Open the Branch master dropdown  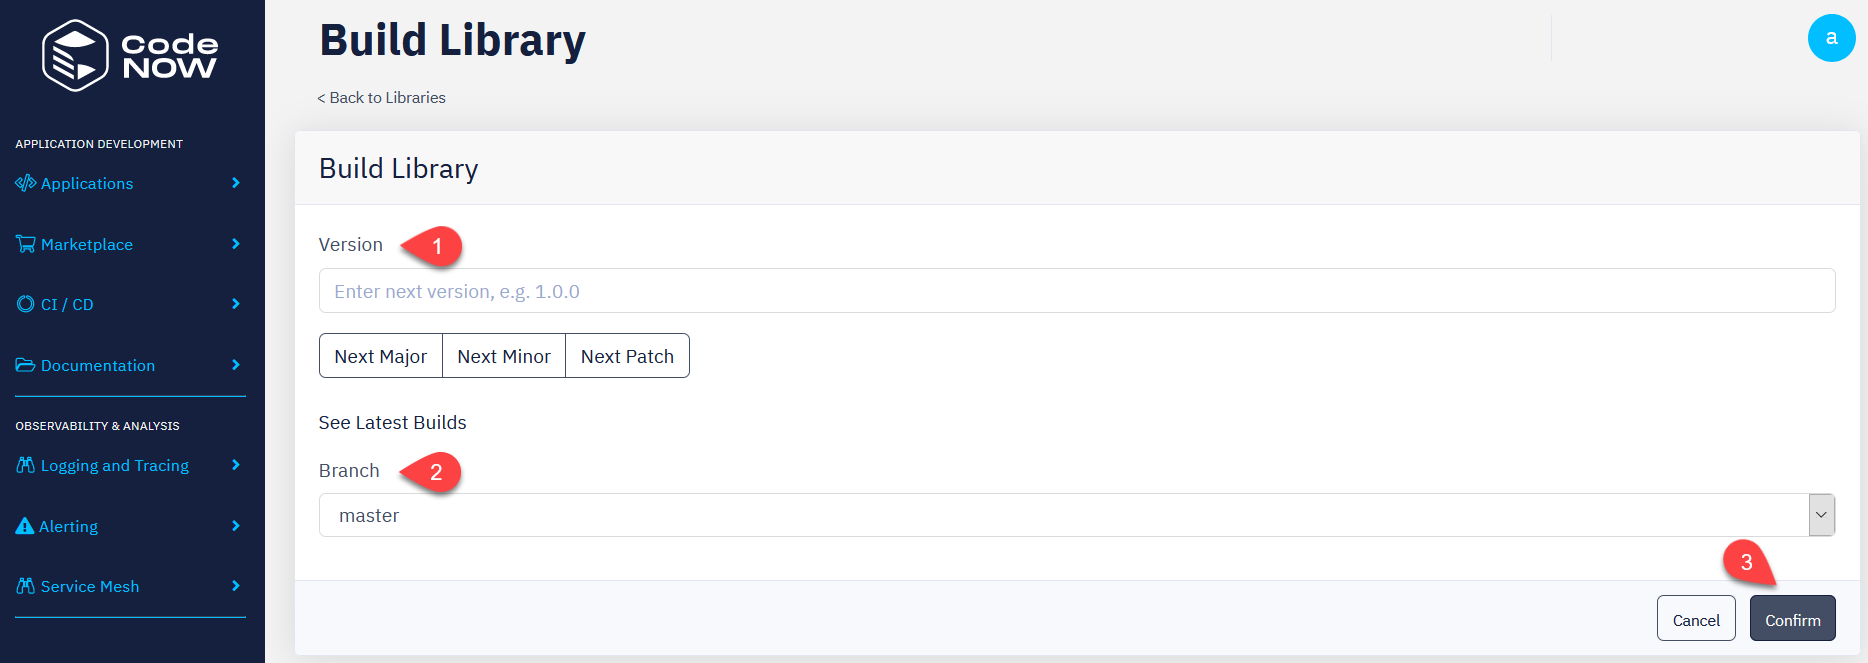tap(1077, 515)
